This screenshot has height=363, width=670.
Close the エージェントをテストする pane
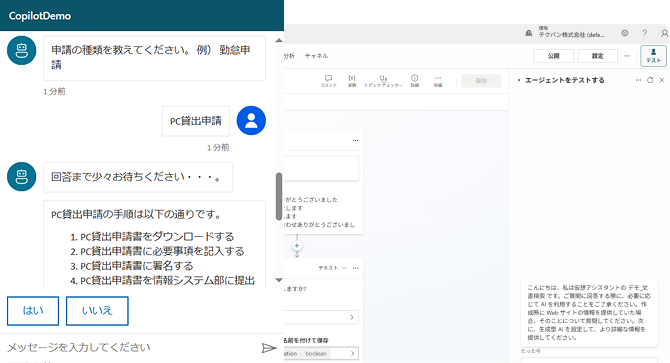(x=662, y=80)
